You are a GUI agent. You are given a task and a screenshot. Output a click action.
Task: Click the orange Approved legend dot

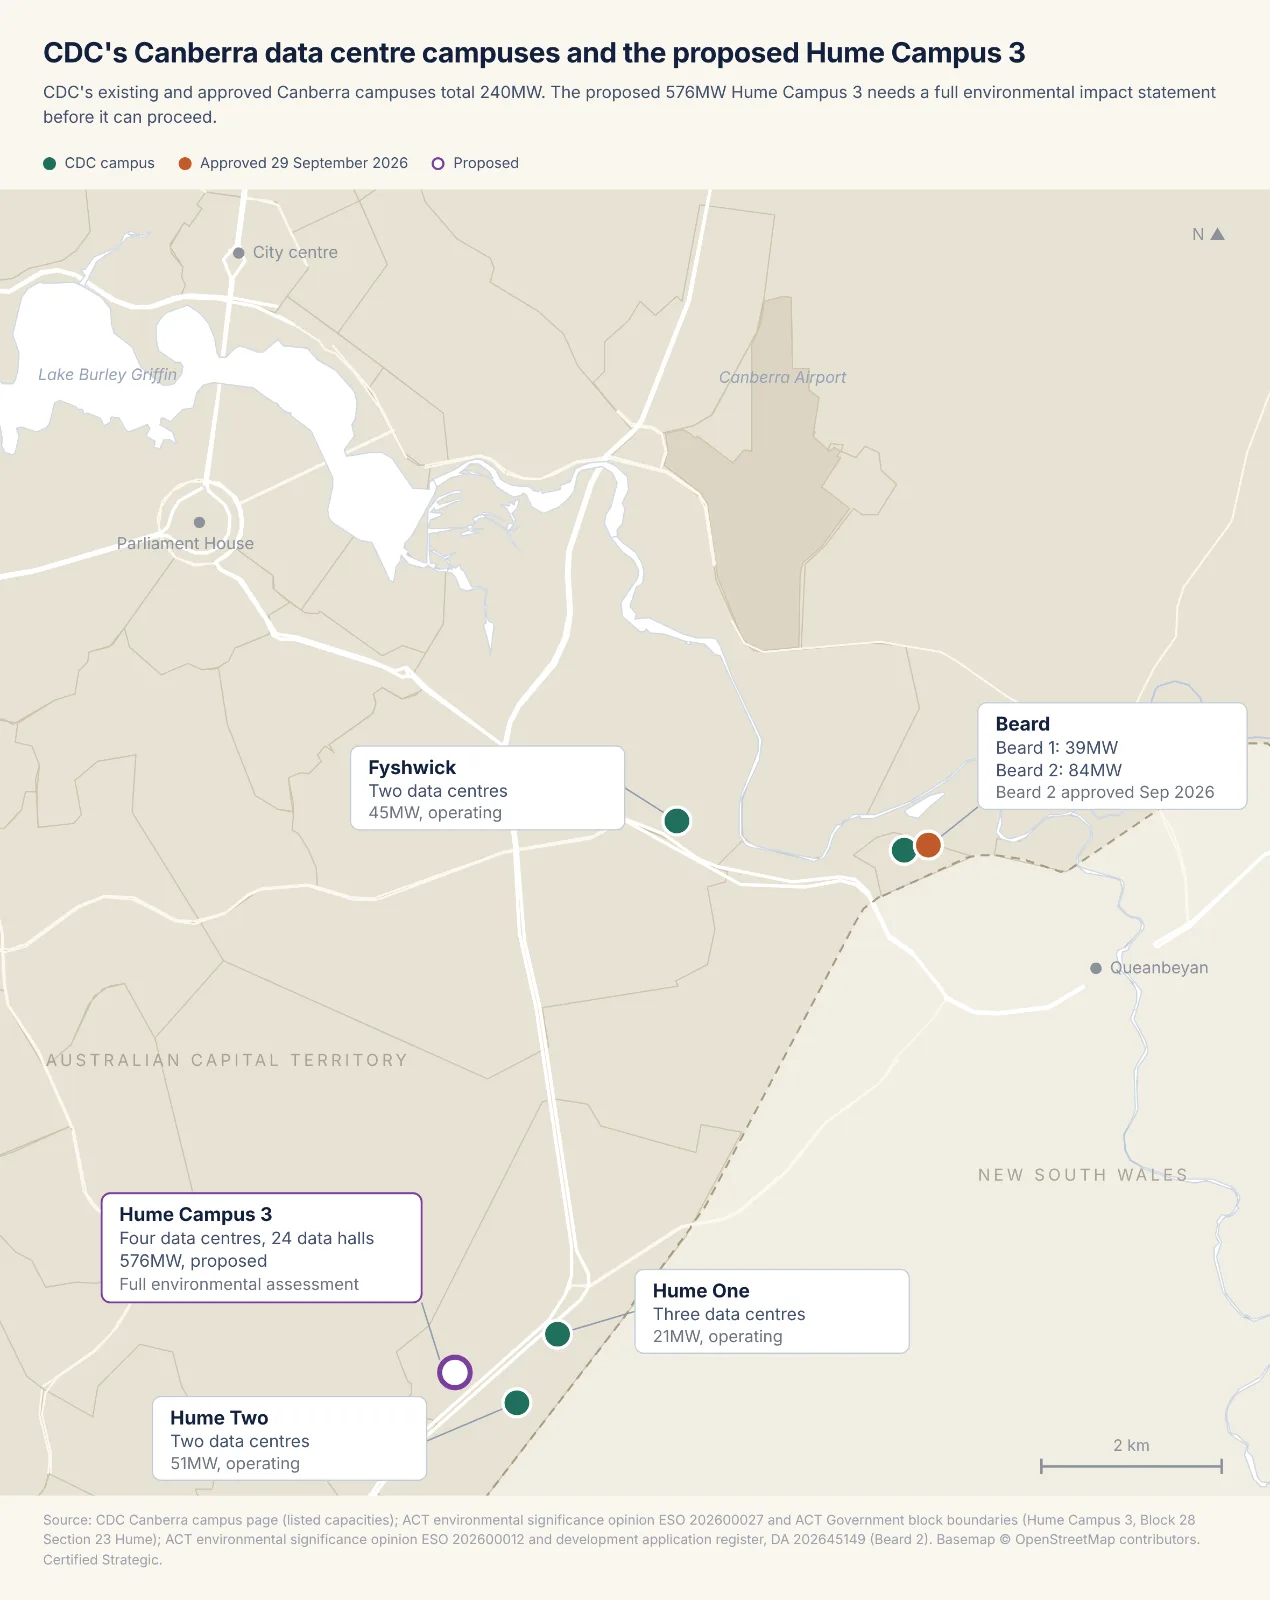tap(185, 163)
